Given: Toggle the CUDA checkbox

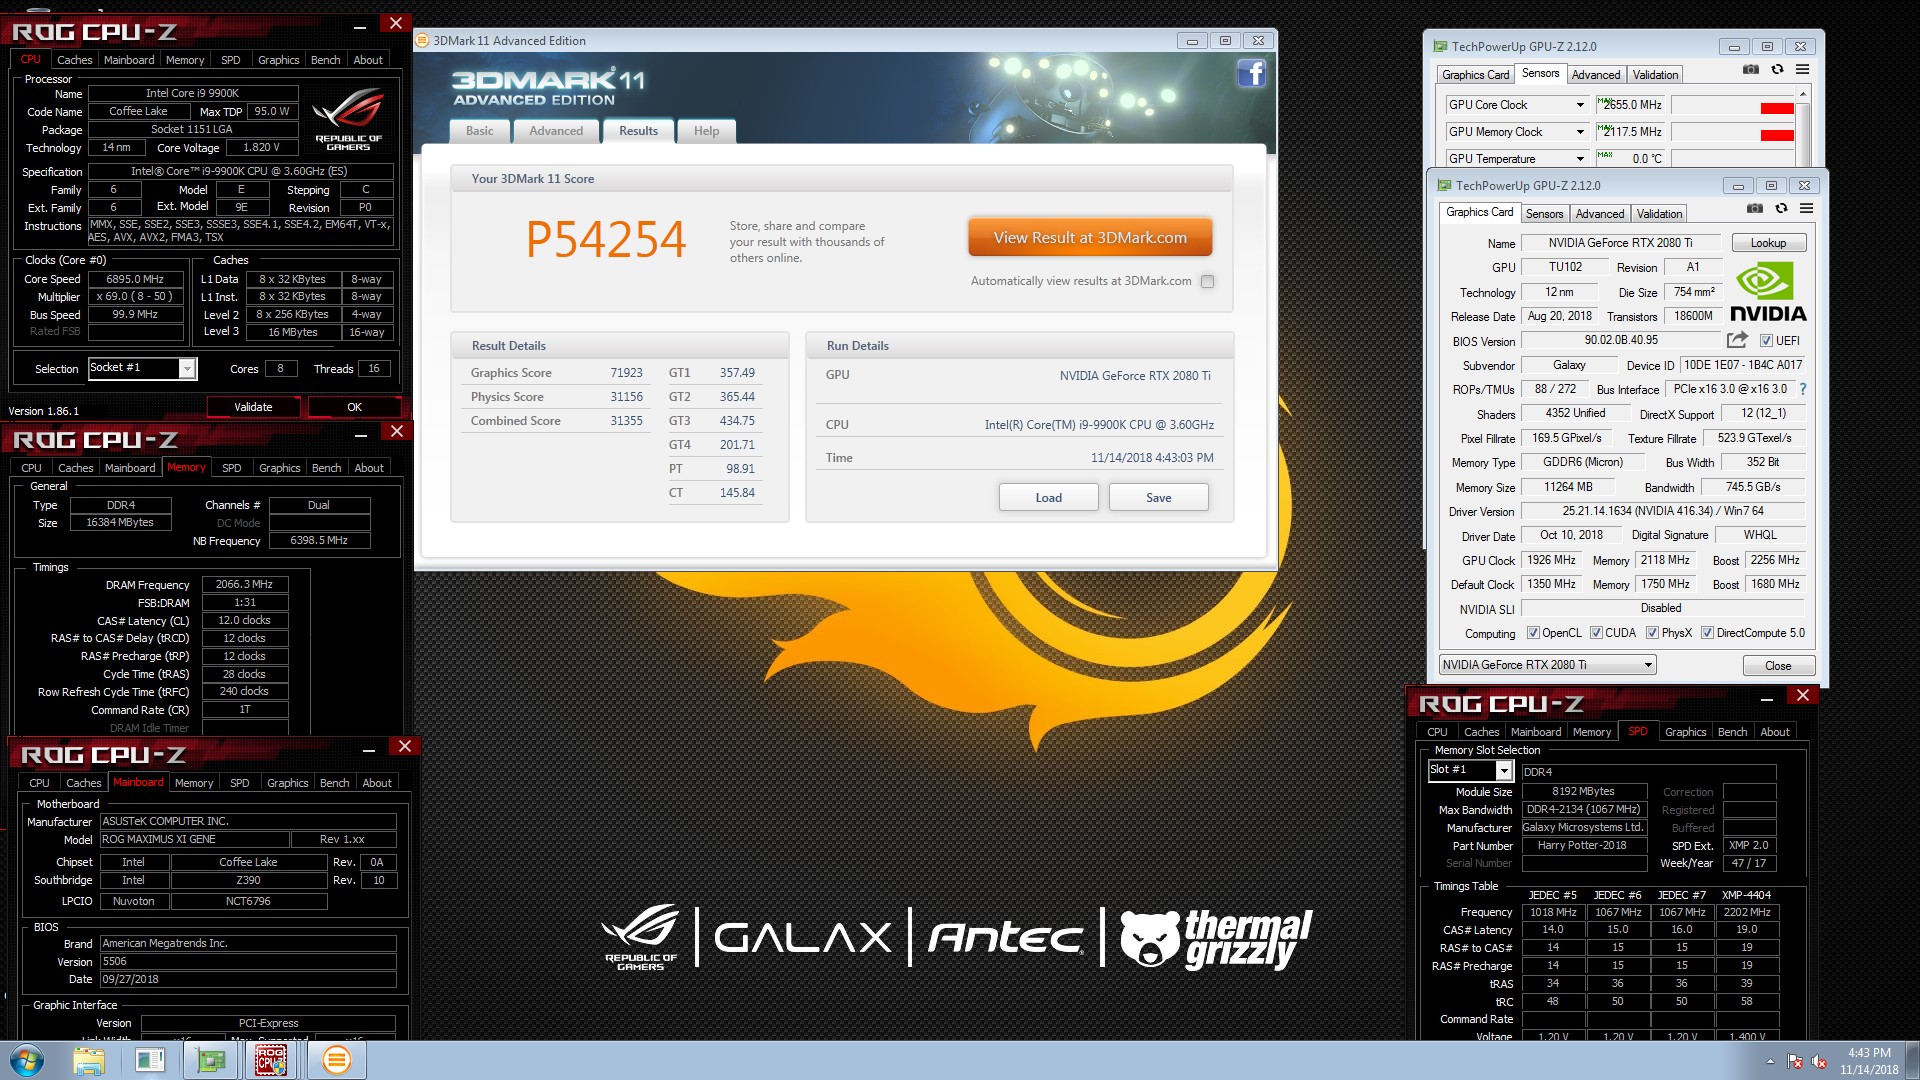Looking at the screenshot, I should click(1596, 633).
